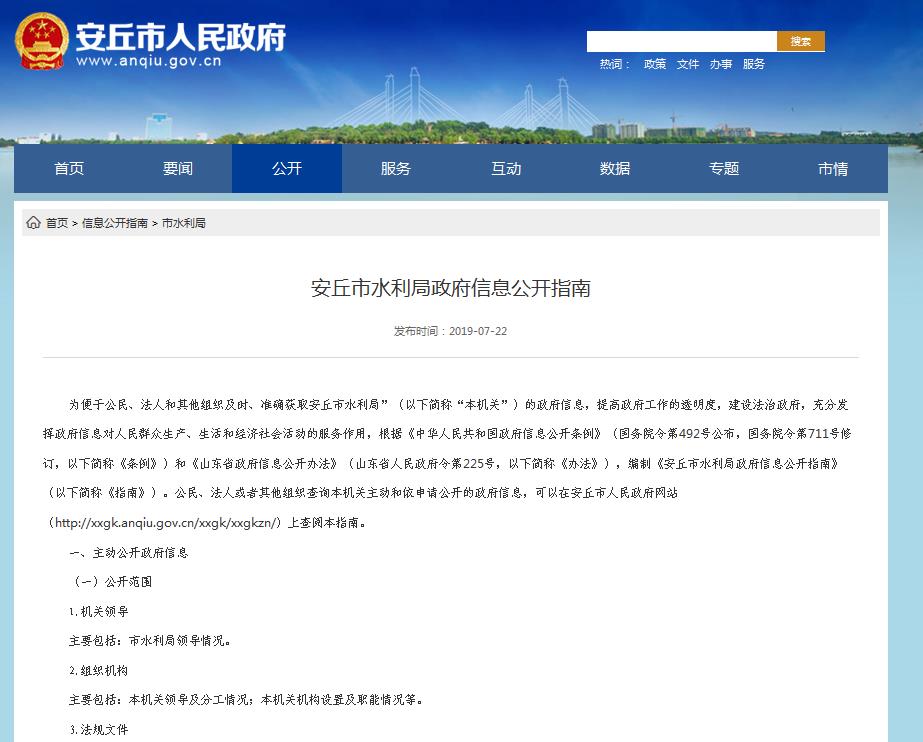The height and width of the screenshot is (742, 923).
Task: Click the article title 安丘市水利局政府信息公开指南
Action: (x=451, y=288)
